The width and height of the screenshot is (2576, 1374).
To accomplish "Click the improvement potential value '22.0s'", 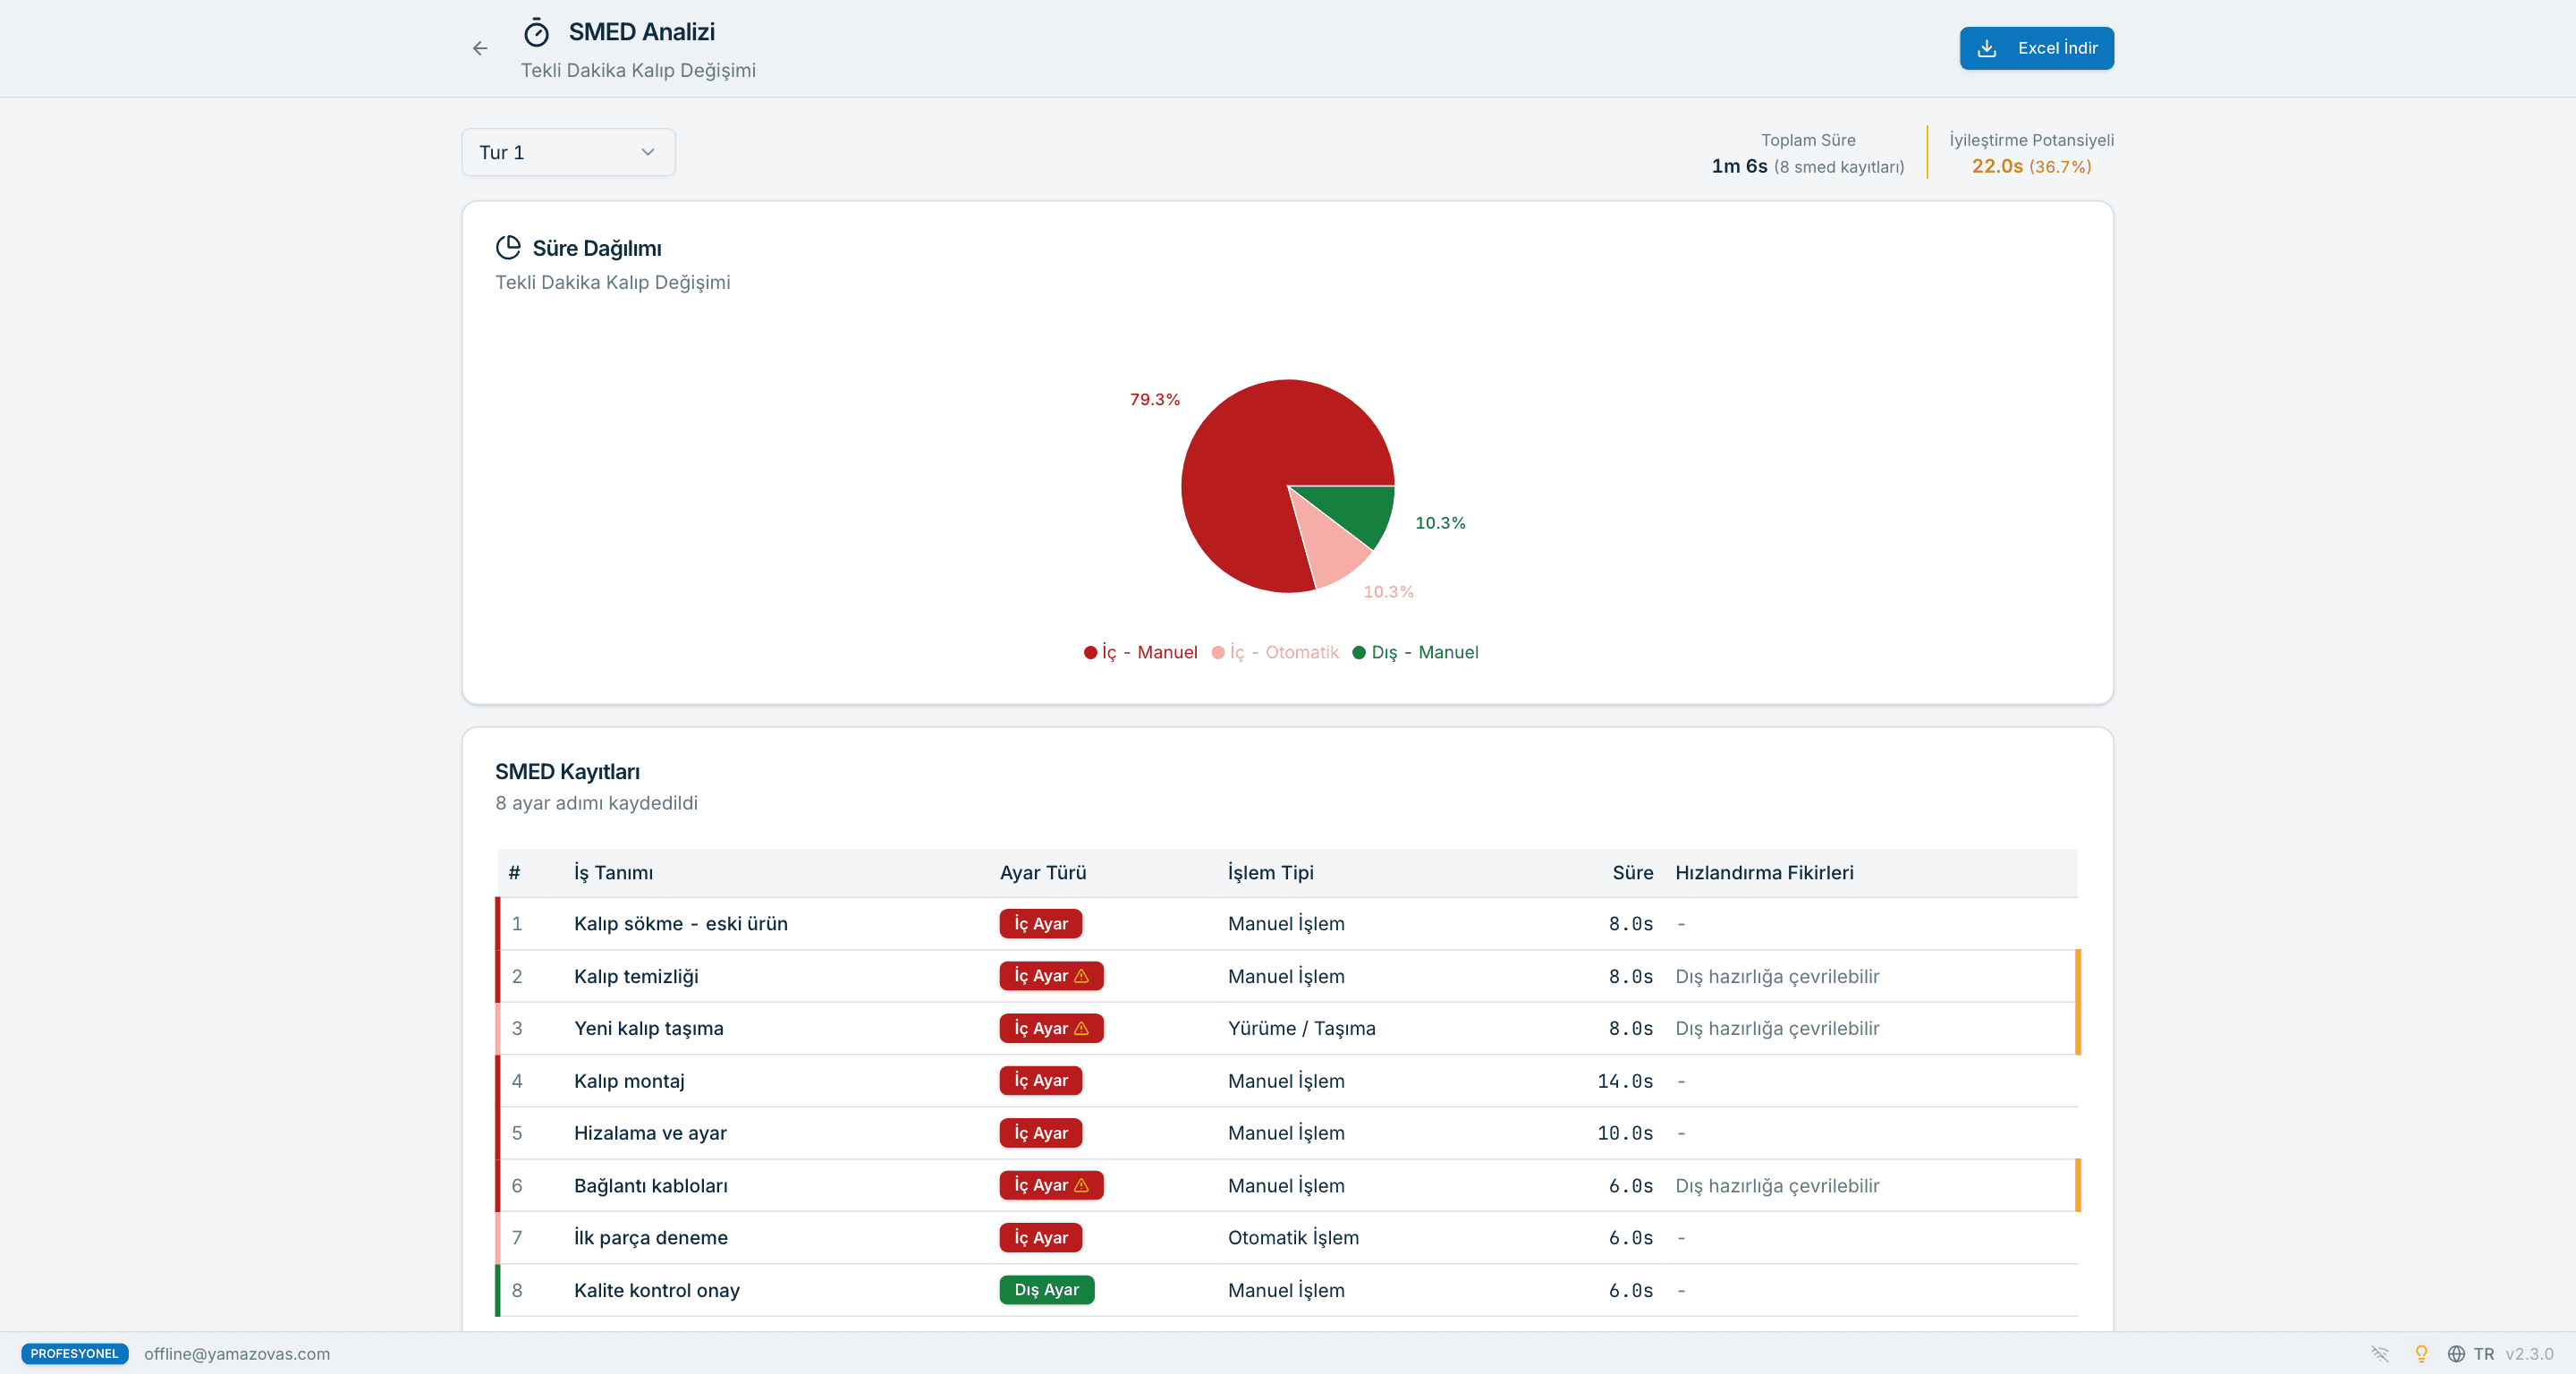I will 1997,166.
